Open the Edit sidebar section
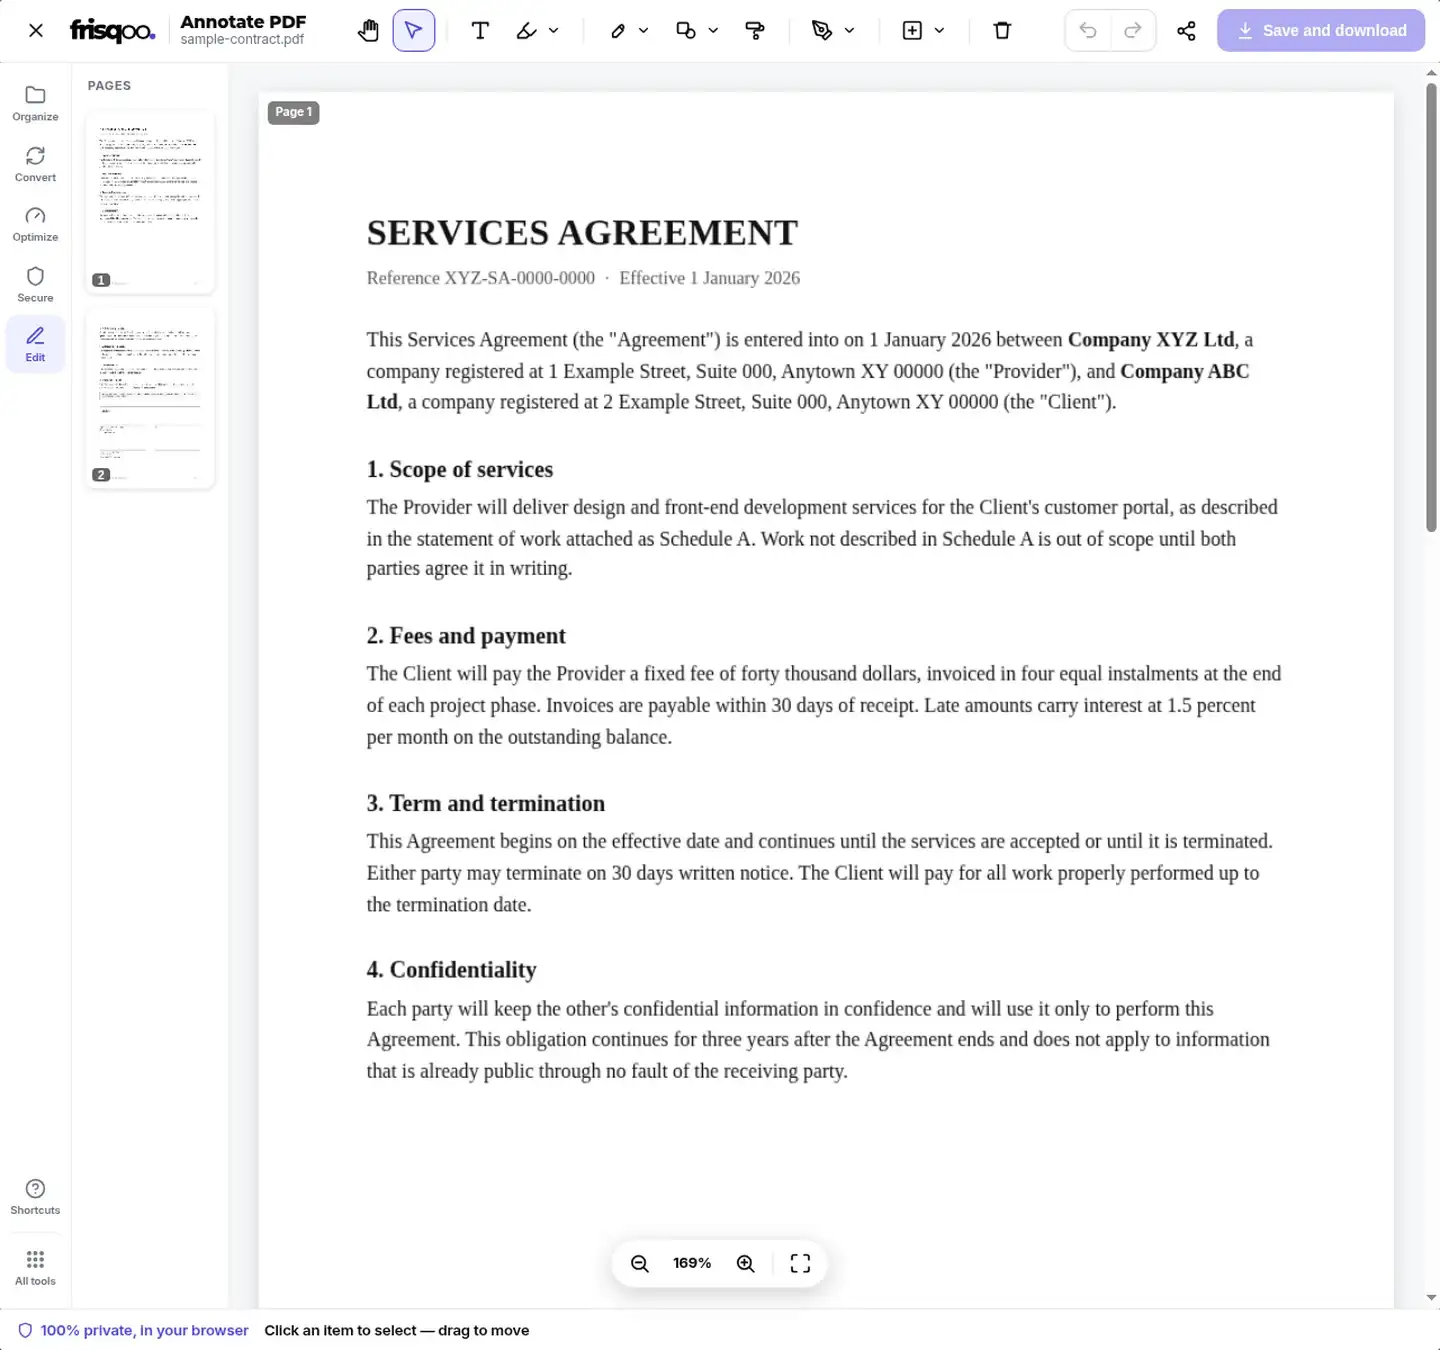This screenshot has height=1350, width=1440. coord(35,344)
